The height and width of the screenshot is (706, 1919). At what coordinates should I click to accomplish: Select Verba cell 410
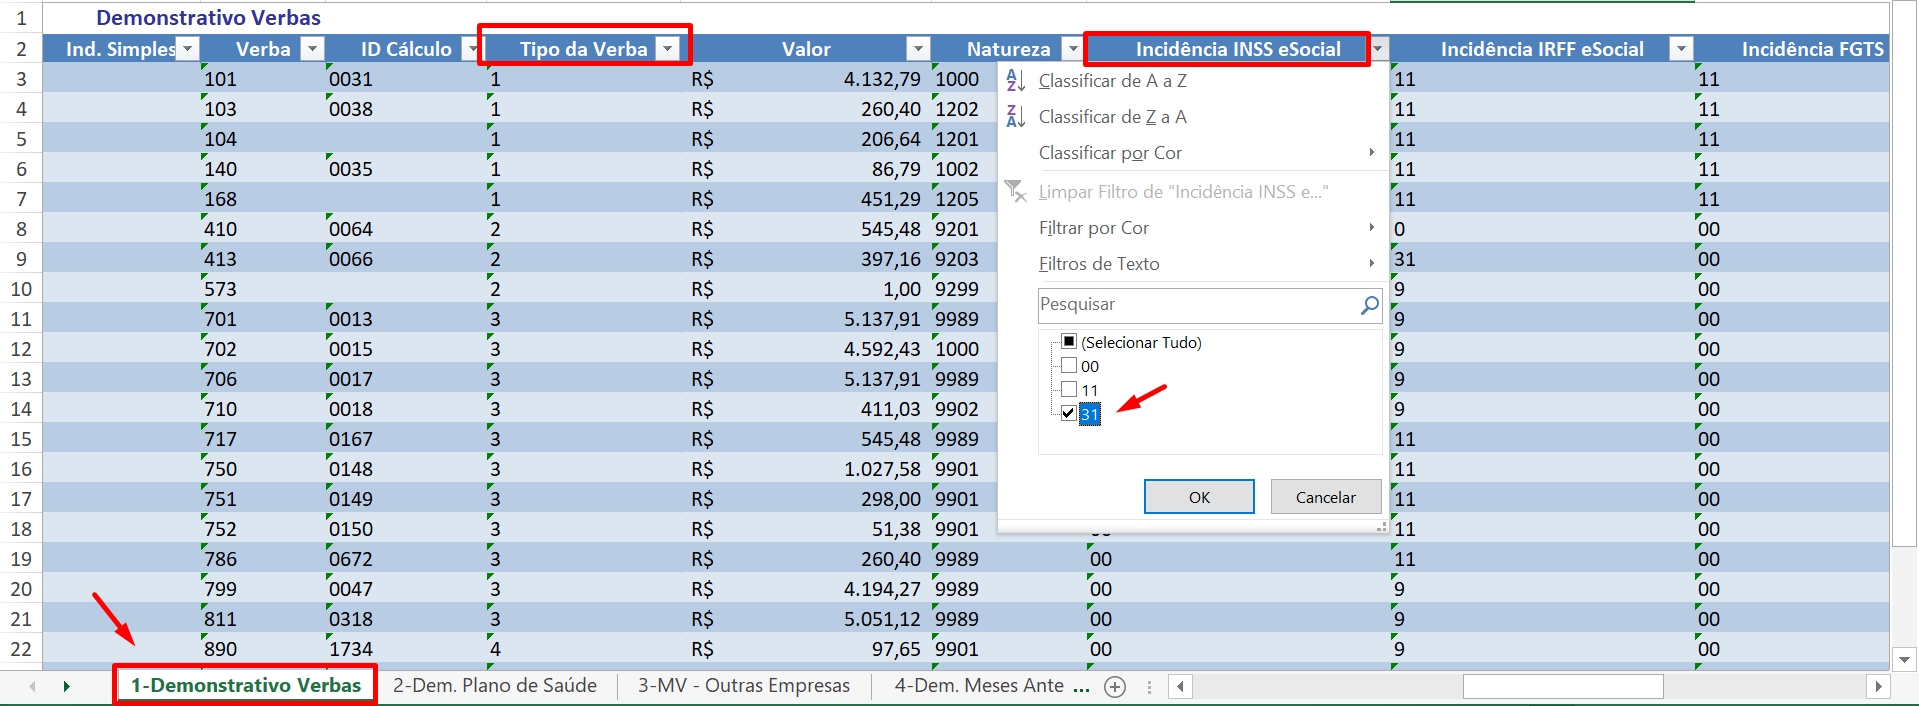coord(264,229)
